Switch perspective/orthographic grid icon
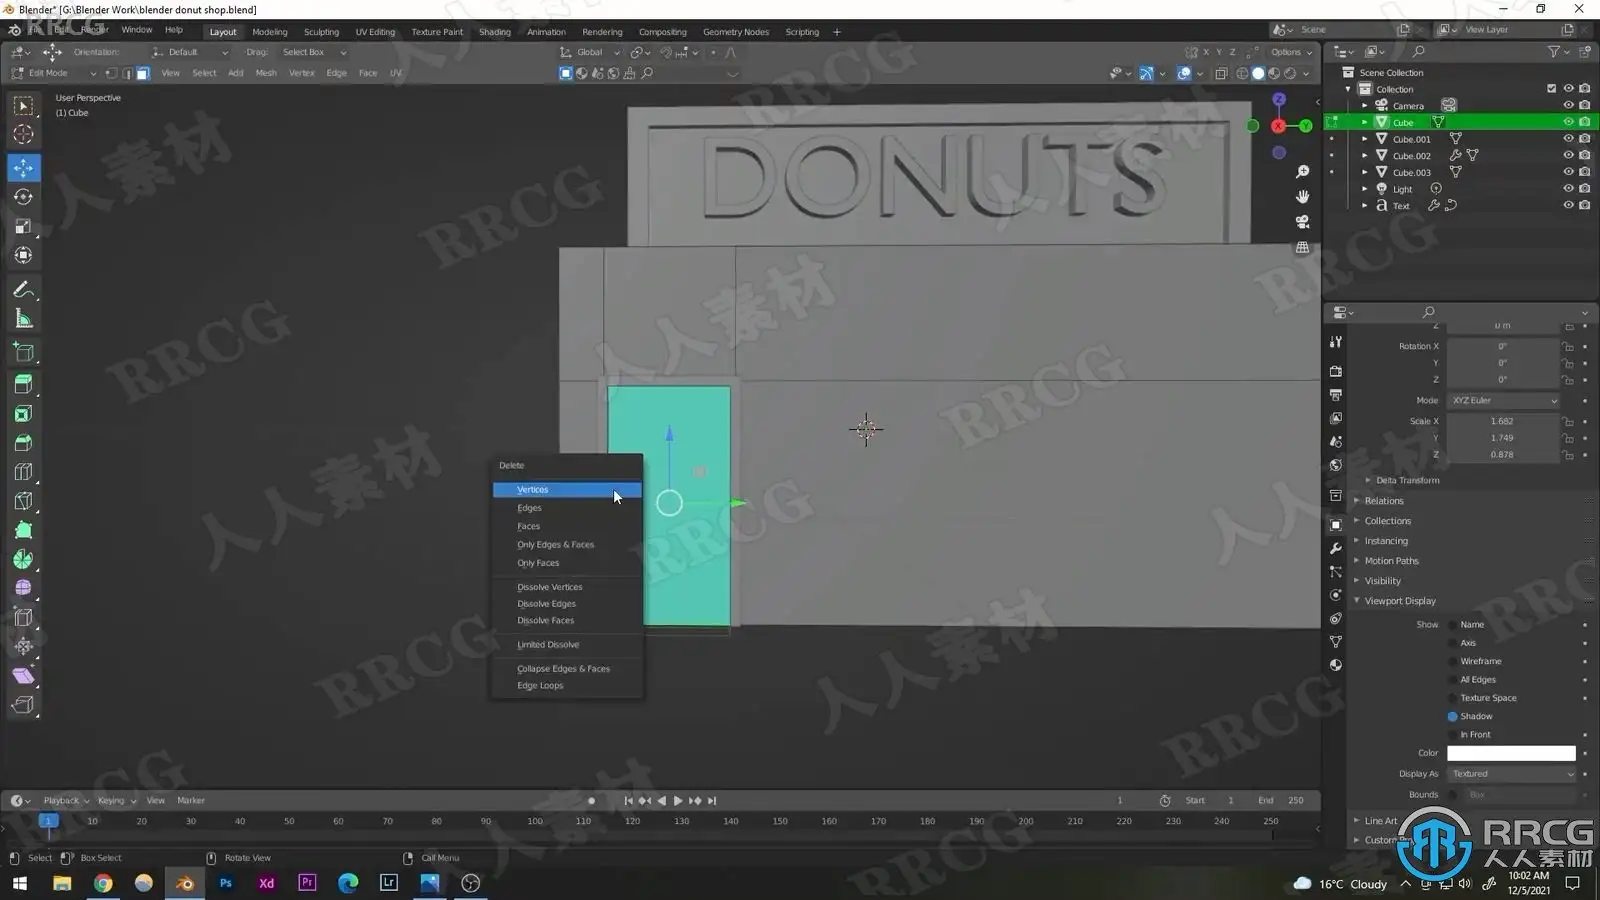Image resolution: width=1600 pixels, height=900 pixels. (x=1302, y=247)
